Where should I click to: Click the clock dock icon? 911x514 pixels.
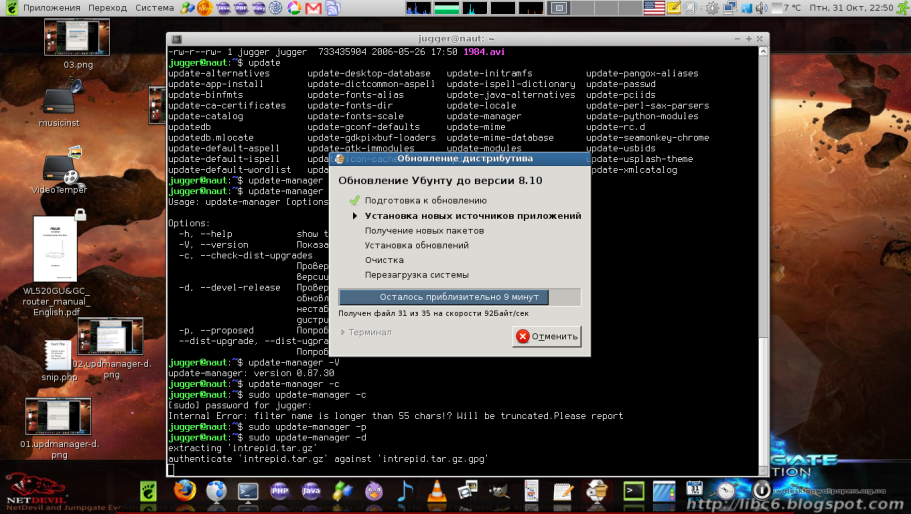726,491
